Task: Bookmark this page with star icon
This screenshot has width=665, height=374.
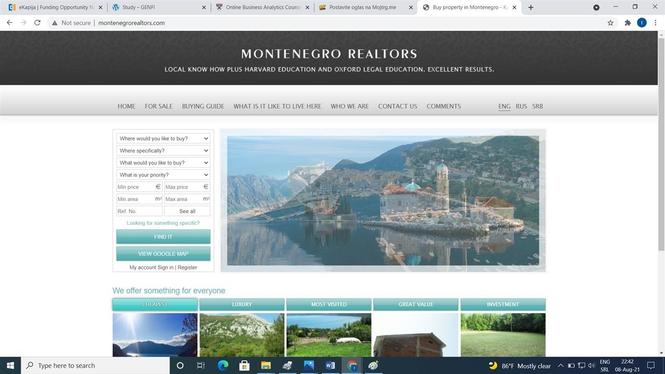Action: (610, 23)
